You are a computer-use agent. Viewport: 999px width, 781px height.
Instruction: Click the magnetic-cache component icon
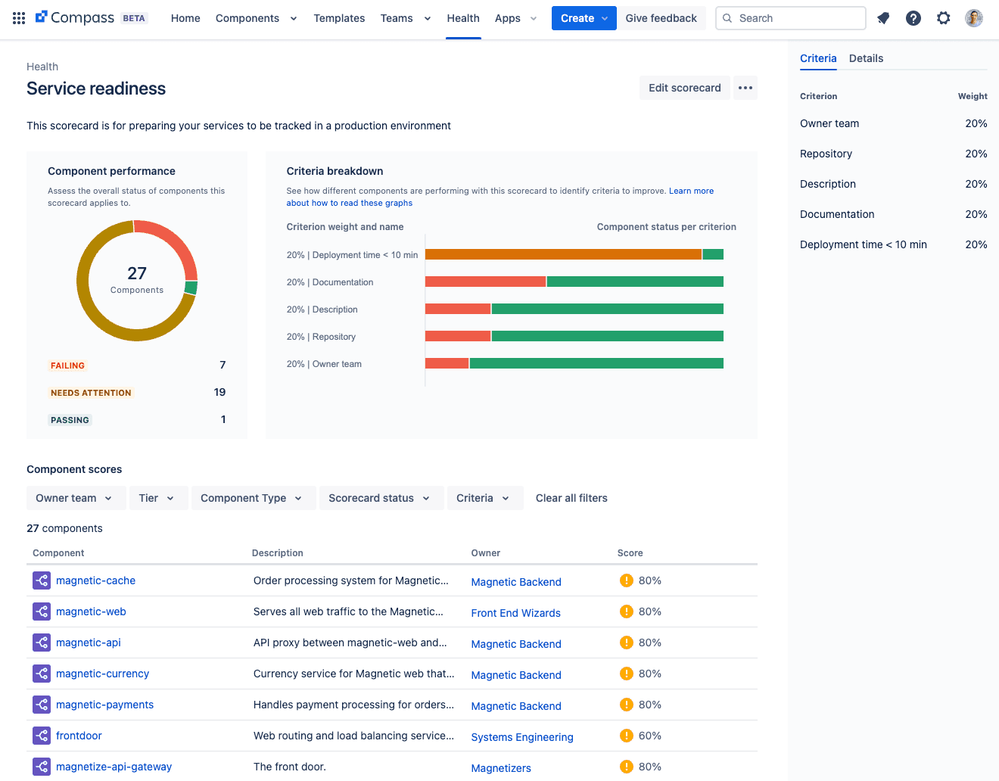[41, 580]
